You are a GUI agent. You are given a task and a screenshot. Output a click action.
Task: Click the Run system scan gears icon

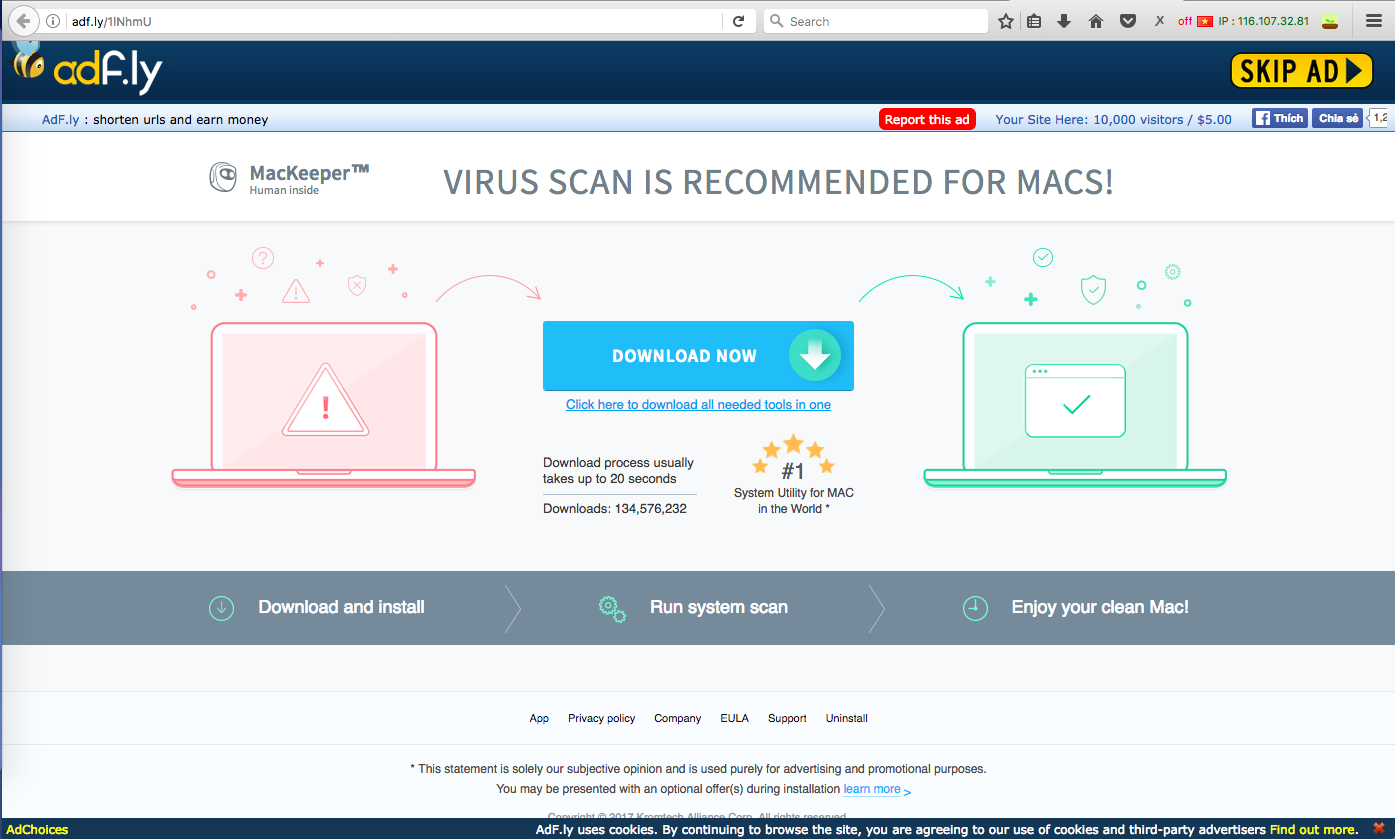(612, 608)
